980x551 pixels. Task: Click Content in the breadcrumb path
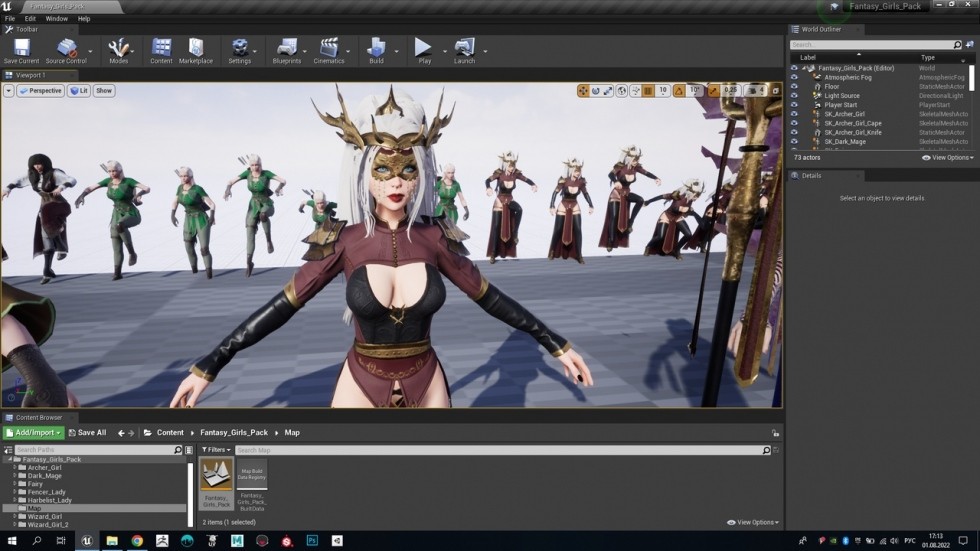[x=170, y=432]
